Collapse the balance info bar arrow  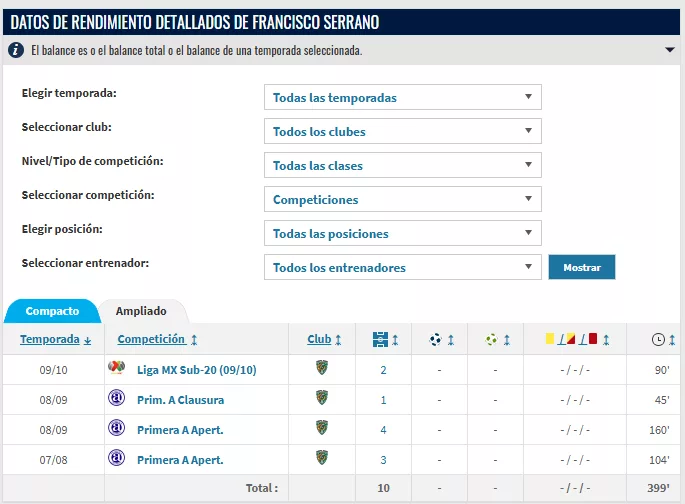pos(670,50)
